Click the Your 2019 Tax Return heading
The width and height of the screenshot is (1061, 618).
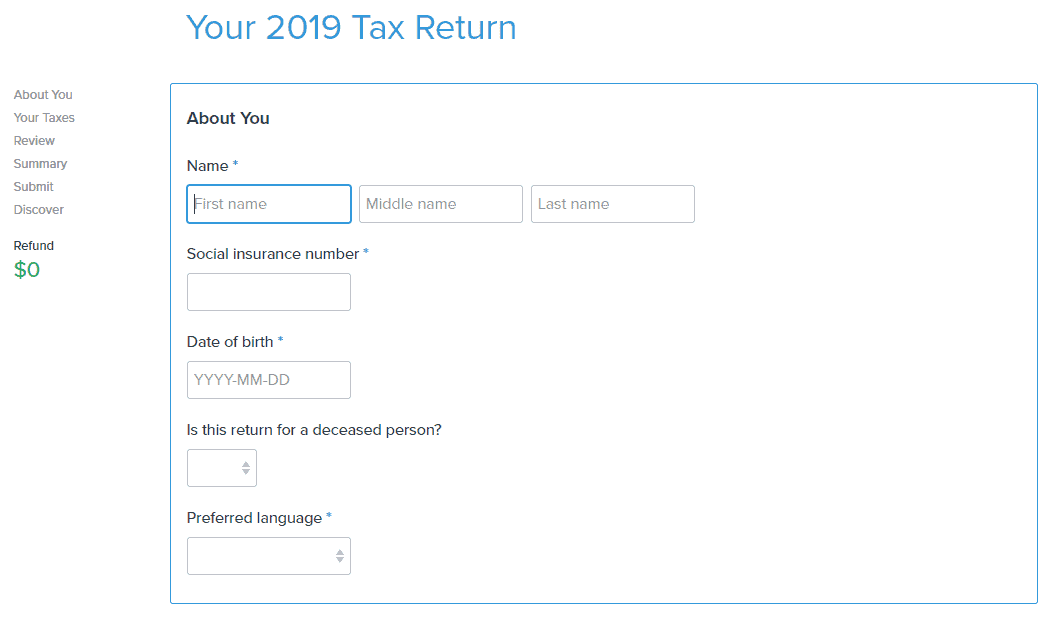coord(351,28)
